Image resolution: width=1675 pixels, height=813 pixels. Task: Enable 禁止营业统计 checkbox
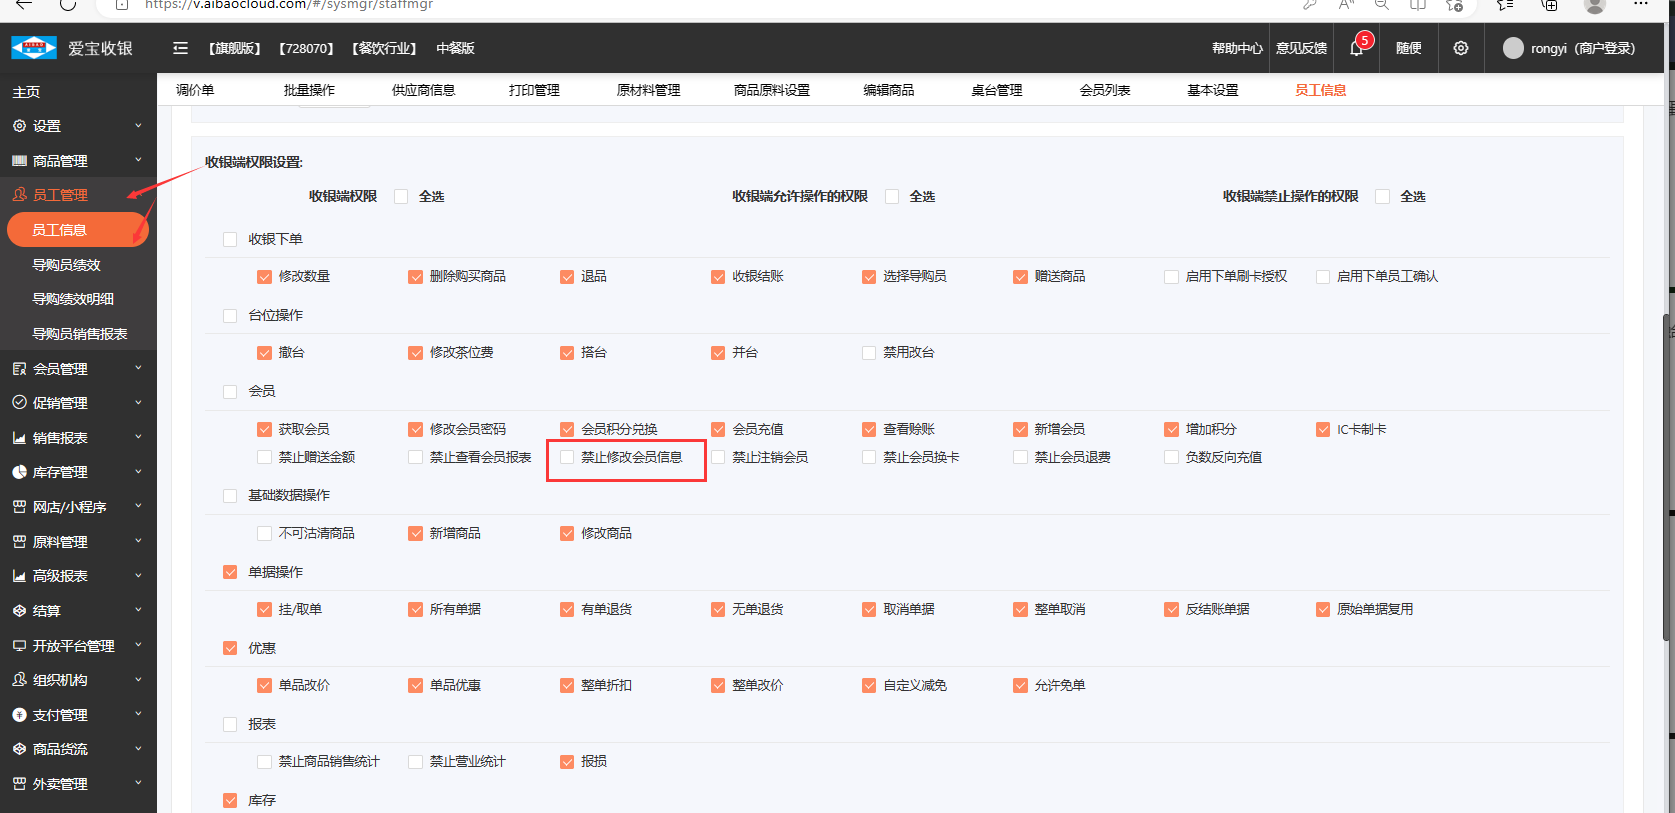pyautogui.click(x=415, y=762)
